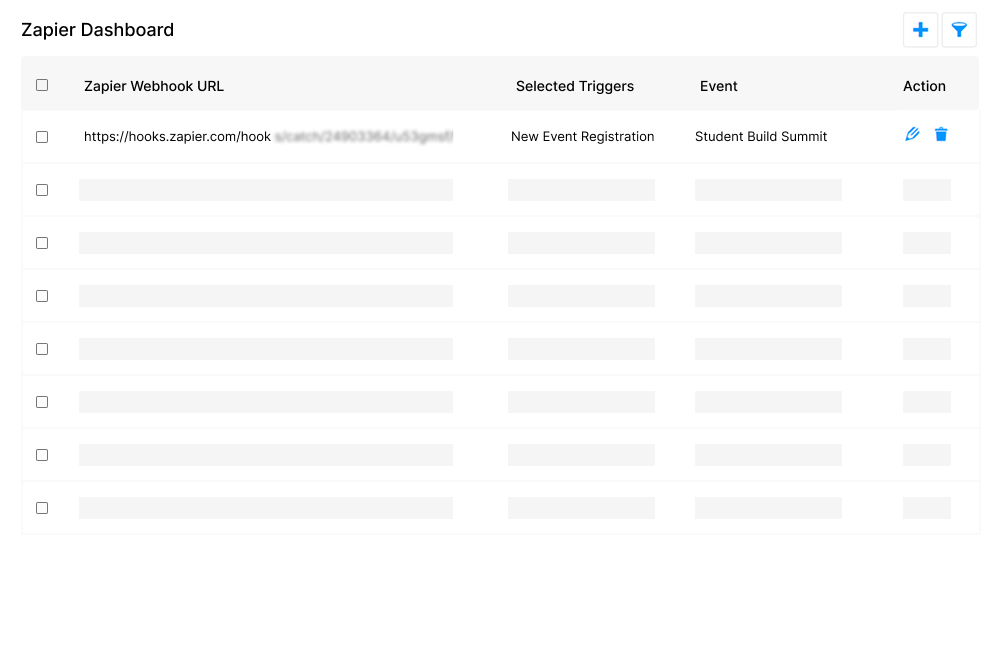Check the checkbox on the fourth row
This screenshot has height=667, width=1000.
coord(42,296)
